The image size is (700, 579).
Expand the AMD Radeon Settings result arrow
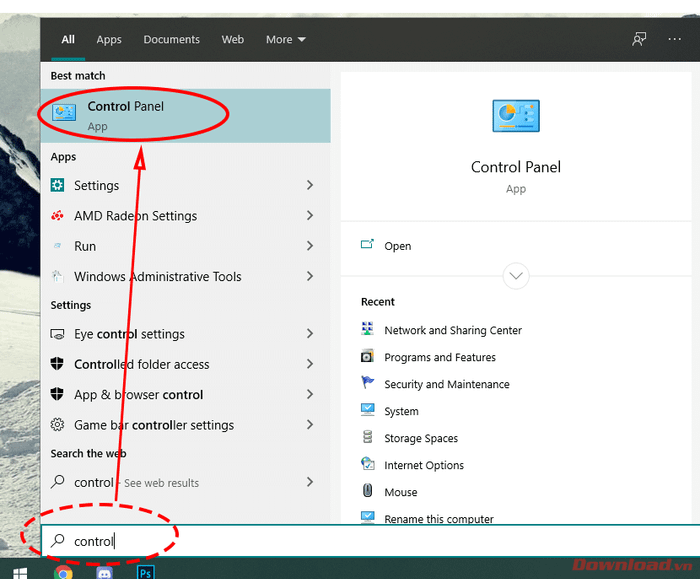310,216
